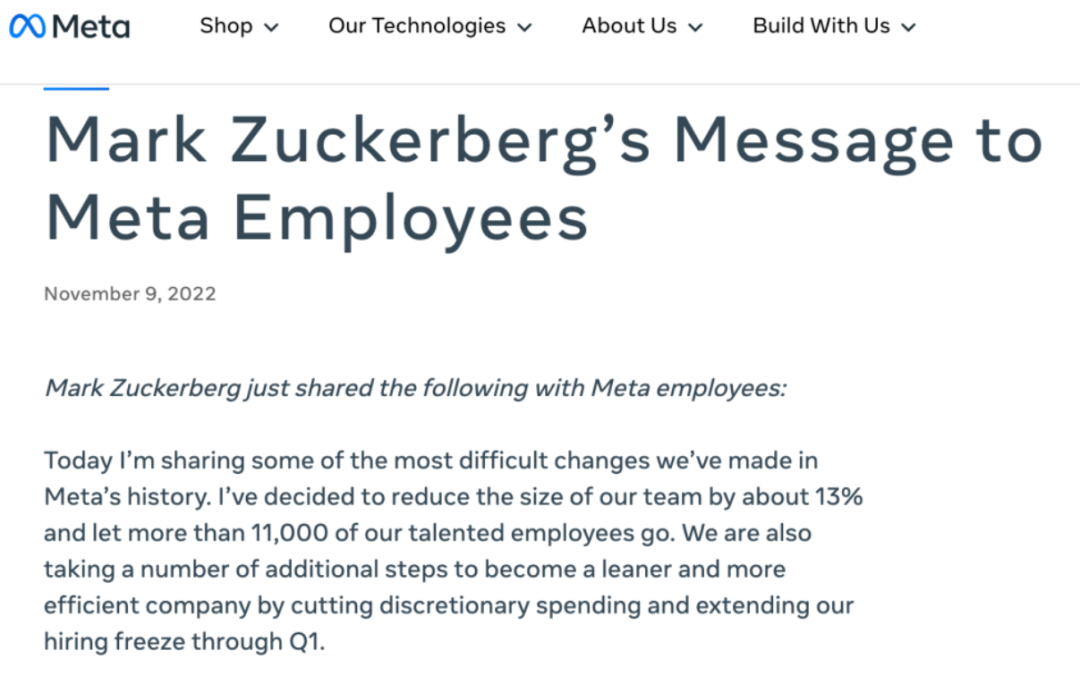Click "hiring freeze through Q1" text
Screen dimensions: 1080x676
pos(184,641)
